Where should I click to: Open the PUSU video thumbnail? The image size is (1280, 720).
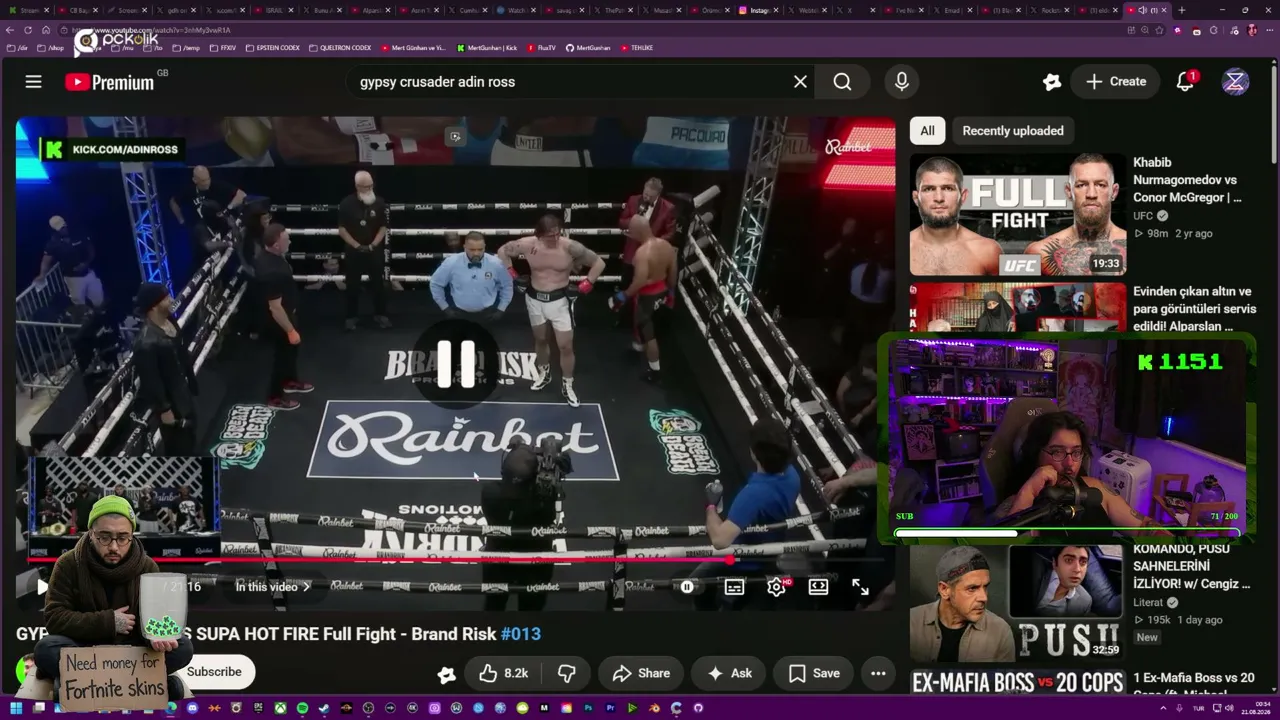tap(1018, 602)
